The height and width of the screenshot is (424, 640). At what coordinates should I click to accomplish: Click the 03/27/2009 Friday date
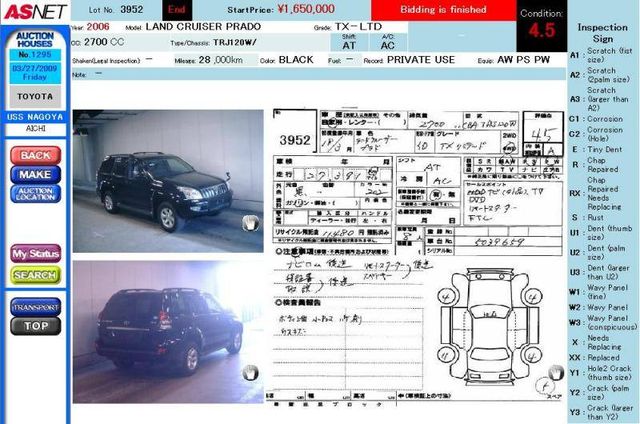coord(35,73)
